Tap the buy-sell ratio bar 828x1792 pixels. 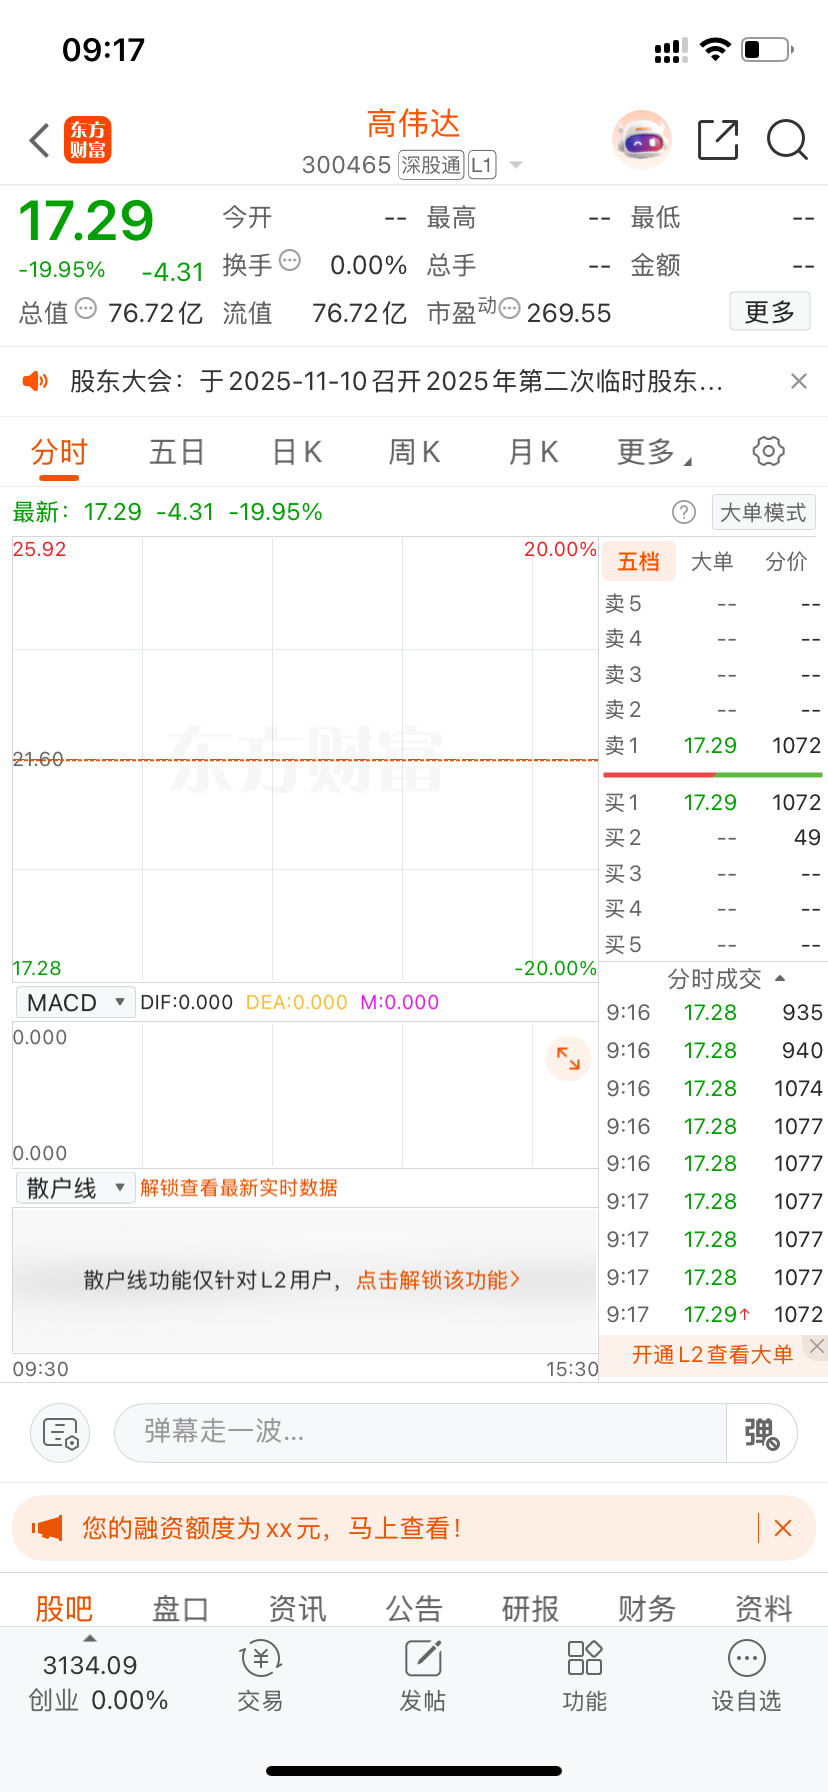tap(713, 775)
